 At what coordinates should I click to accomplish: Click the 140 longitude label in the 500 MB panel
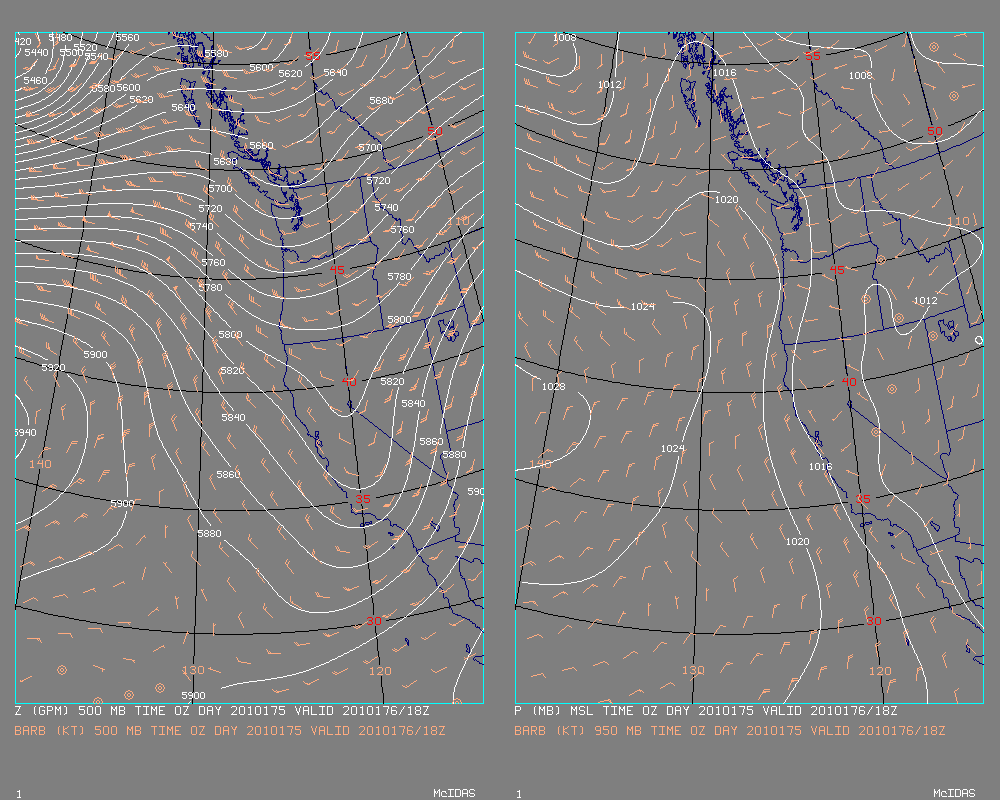[x=40, y=464]
